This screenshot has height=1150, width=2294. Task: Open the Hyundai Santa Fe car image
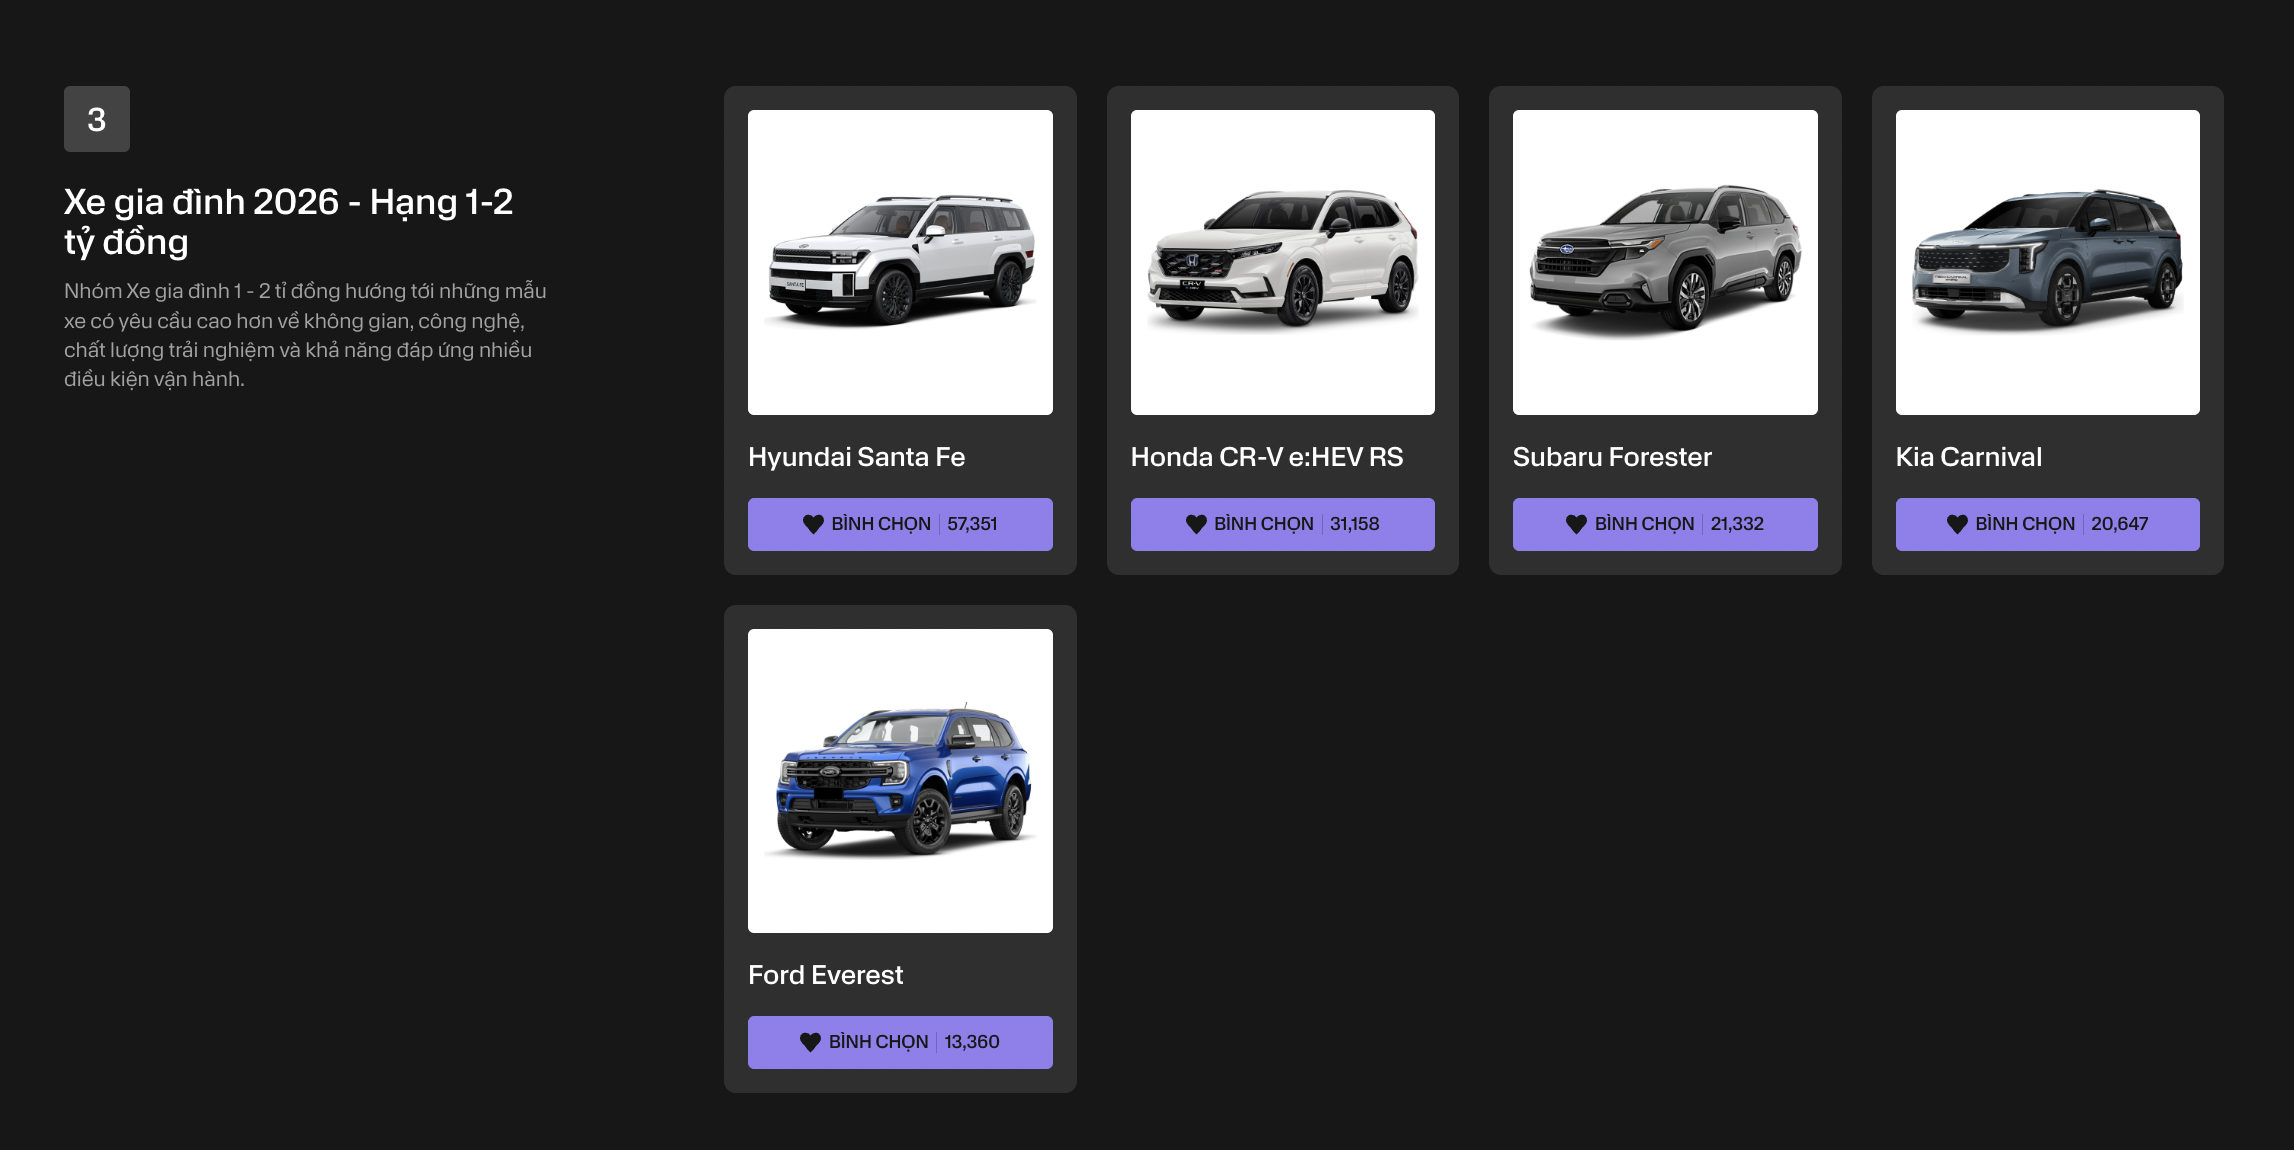[900, 262]
